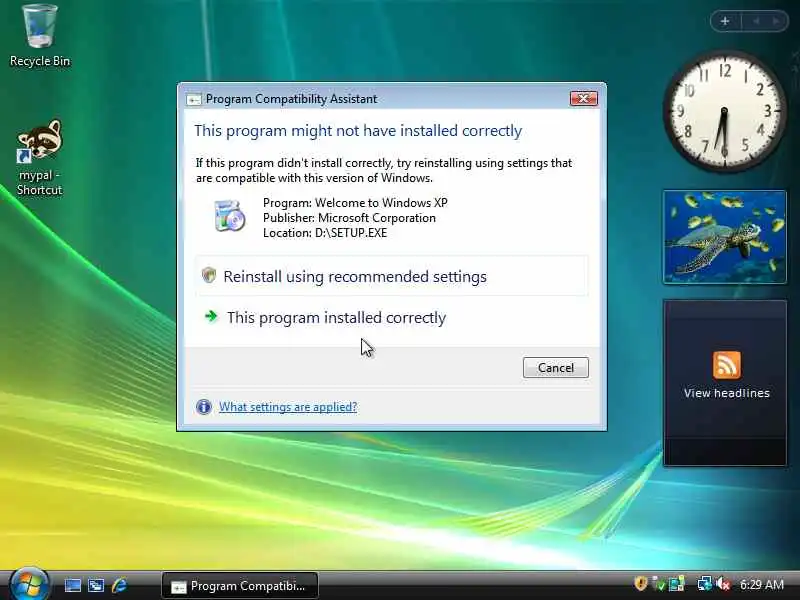Image resolution: width=800 pixels, height=600 pixels.
Task: Click the UAC shield beside Reinstall
Action: click(x=209, y=275)
